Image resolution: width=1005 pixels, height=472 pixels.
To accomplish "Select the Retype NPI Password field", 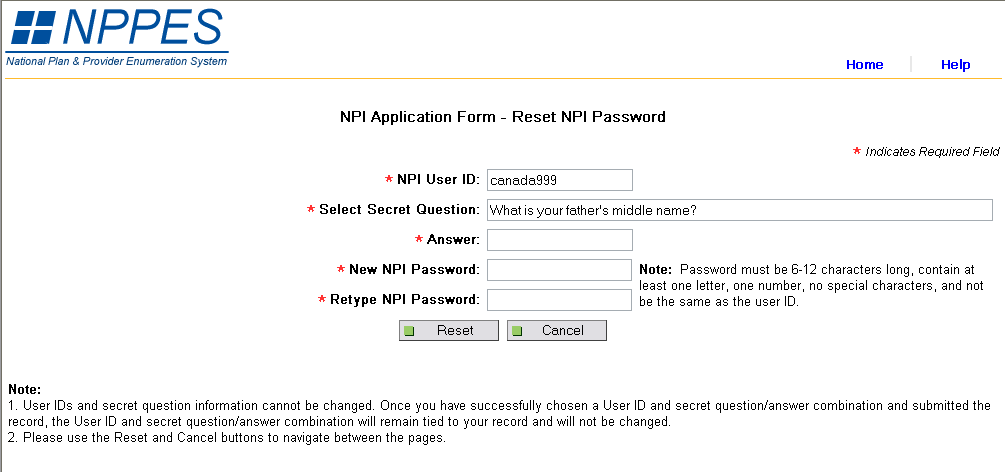I will pos(559,300).
